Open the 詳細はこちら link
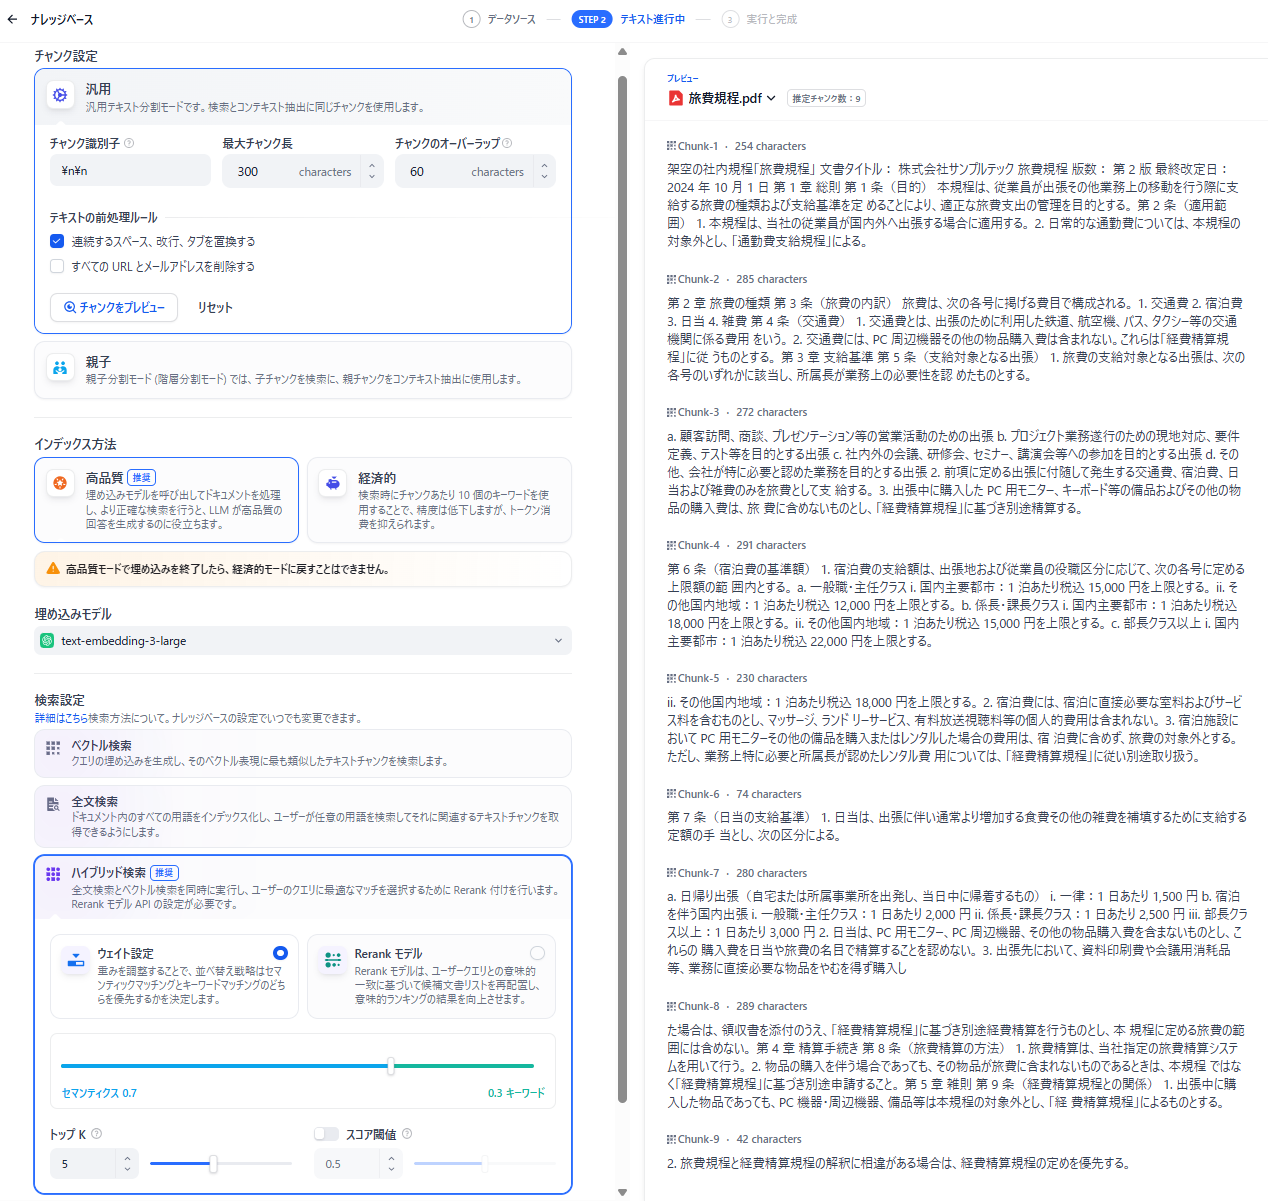This screenshot has width=1268, height=1201. tap(61, 718)
